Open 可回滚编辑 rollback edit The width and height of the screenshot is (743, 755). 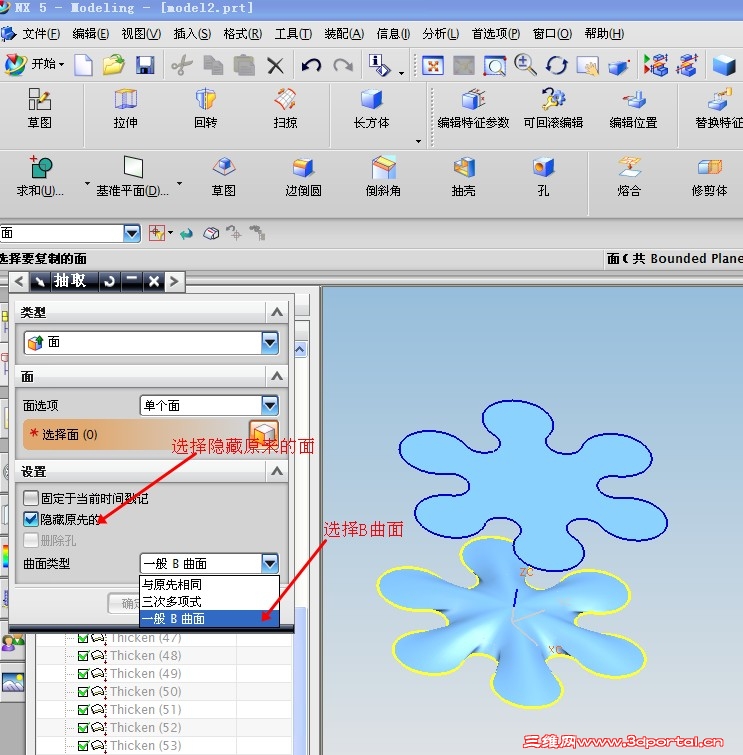(553, 109)
